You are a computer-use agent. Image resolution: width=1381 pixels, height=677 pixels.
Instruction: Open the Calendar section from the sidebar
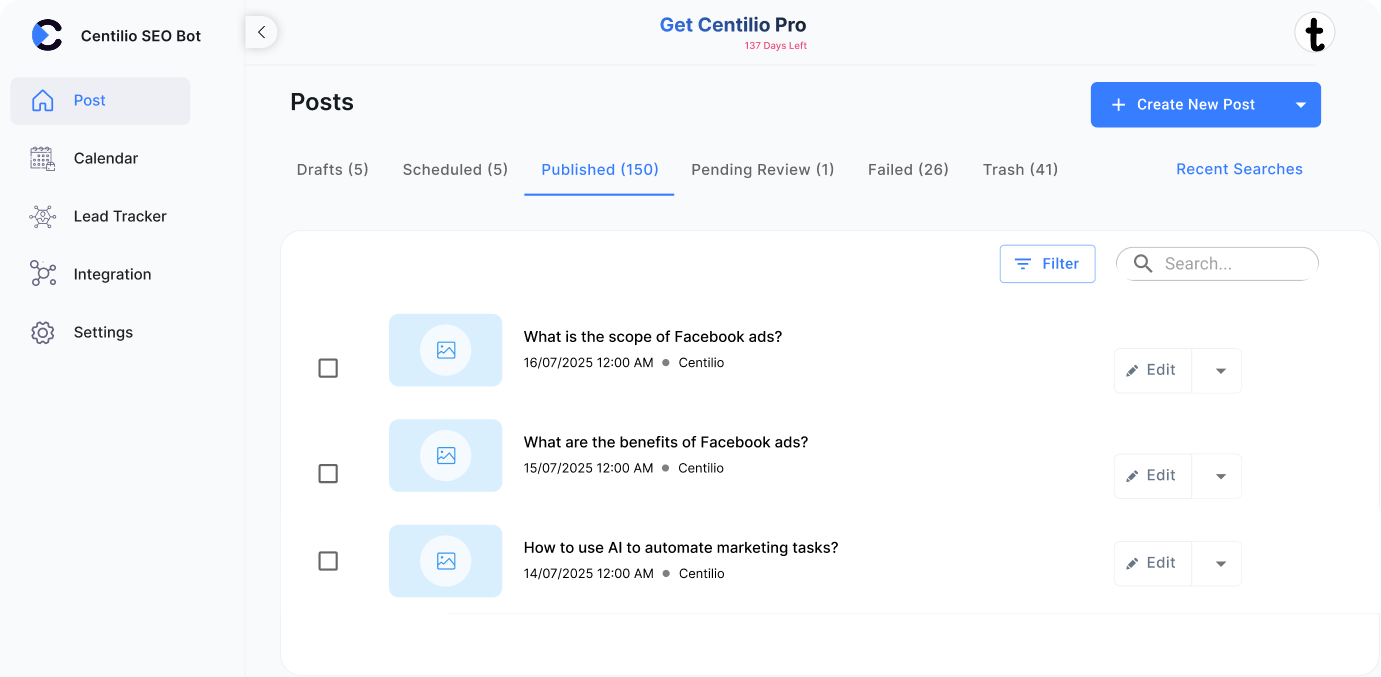(x=103, y=158)
